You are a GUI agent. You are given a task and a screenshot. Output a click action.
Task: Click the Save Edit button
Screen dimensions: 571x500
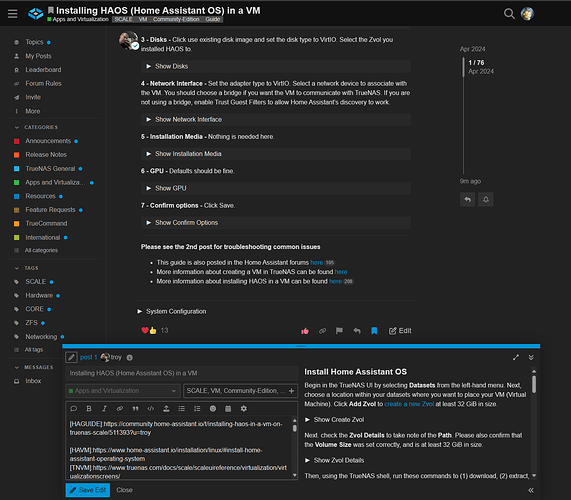[88, 490]
